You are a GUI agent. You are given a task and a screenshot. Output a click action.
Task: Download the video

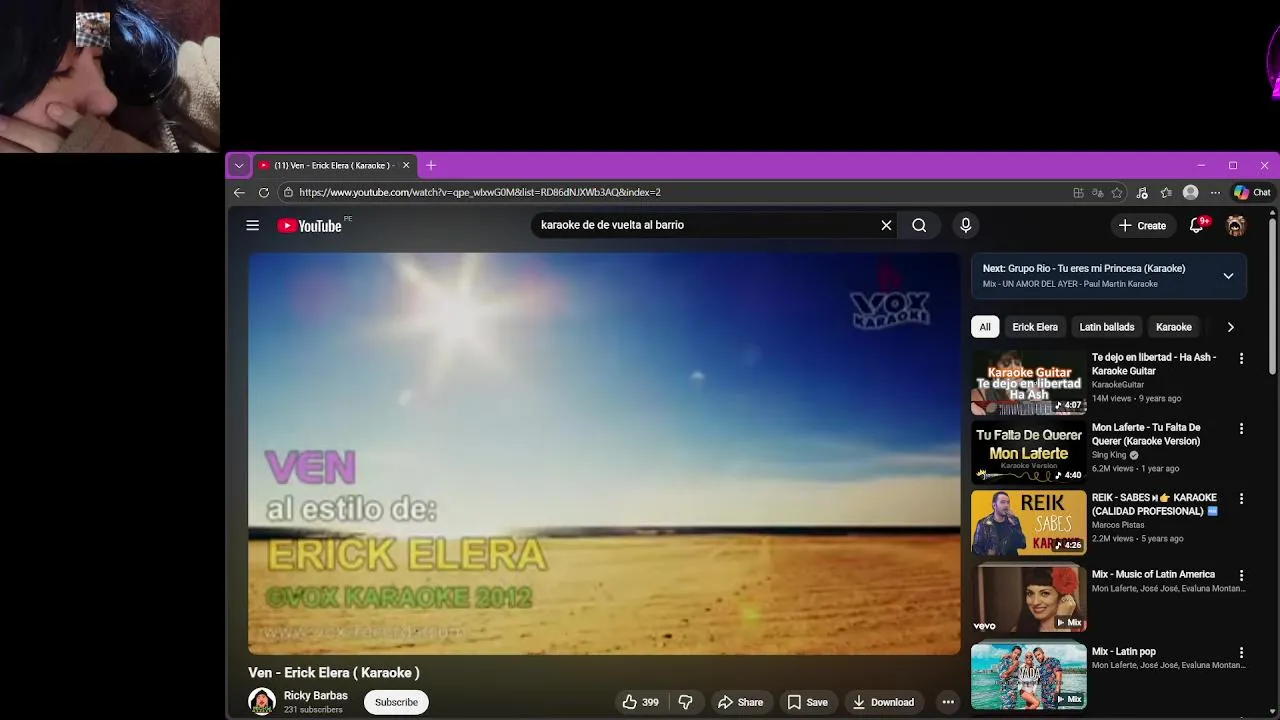coord(883,702)
